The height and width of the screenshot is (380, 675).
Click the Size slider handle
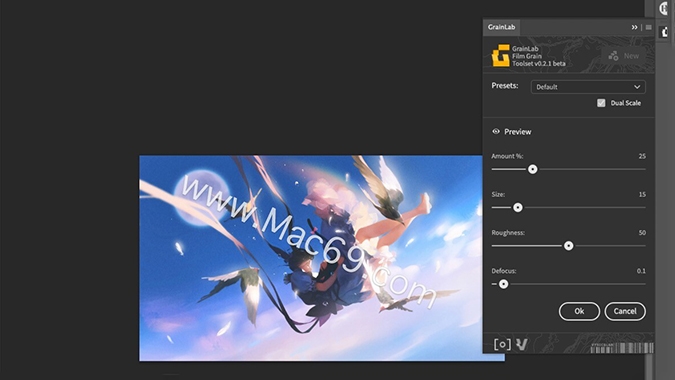(x=518, y=207)
